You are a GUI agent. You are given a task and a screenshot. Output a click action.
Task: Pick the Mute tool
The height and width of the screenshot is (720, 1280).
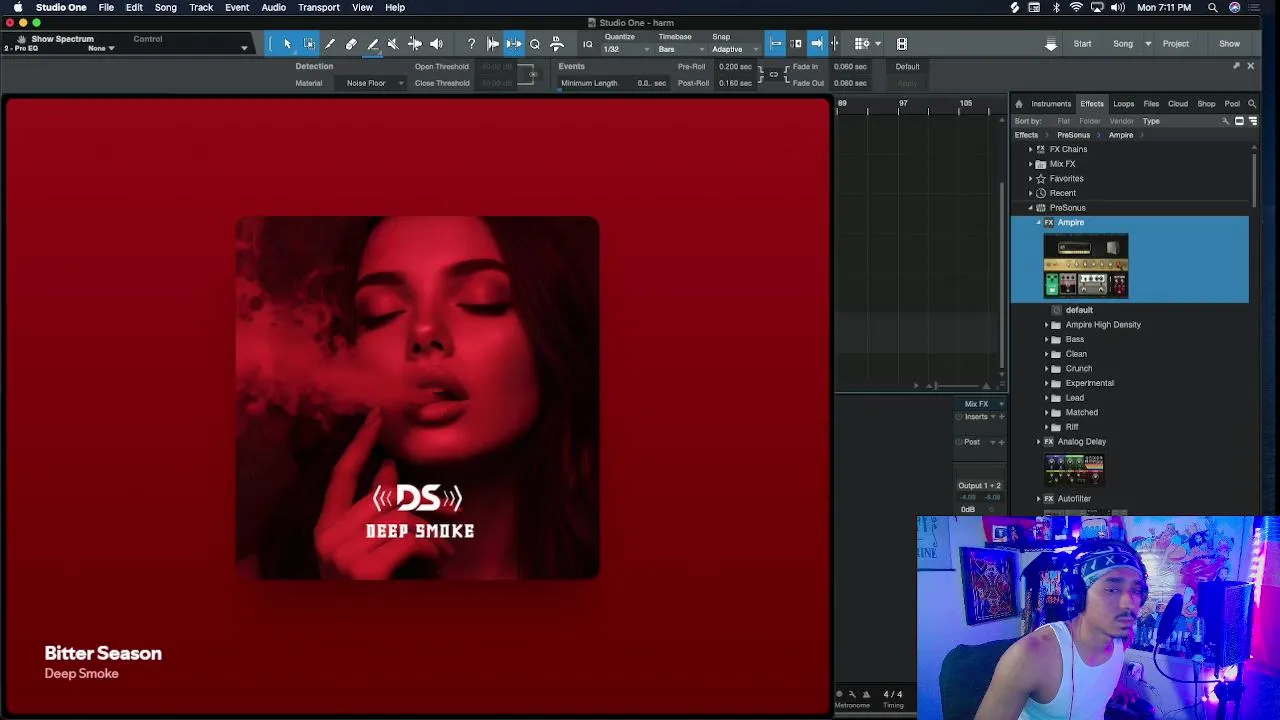point(393,44)
